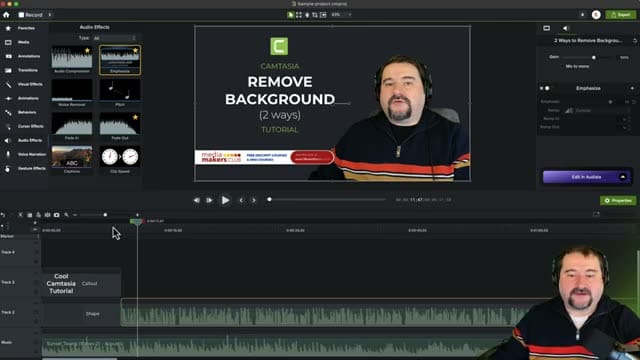Expand the Edit in Audiate arrow
The height and width of the screenshot is (360, 640).
(x=623, y=177)
